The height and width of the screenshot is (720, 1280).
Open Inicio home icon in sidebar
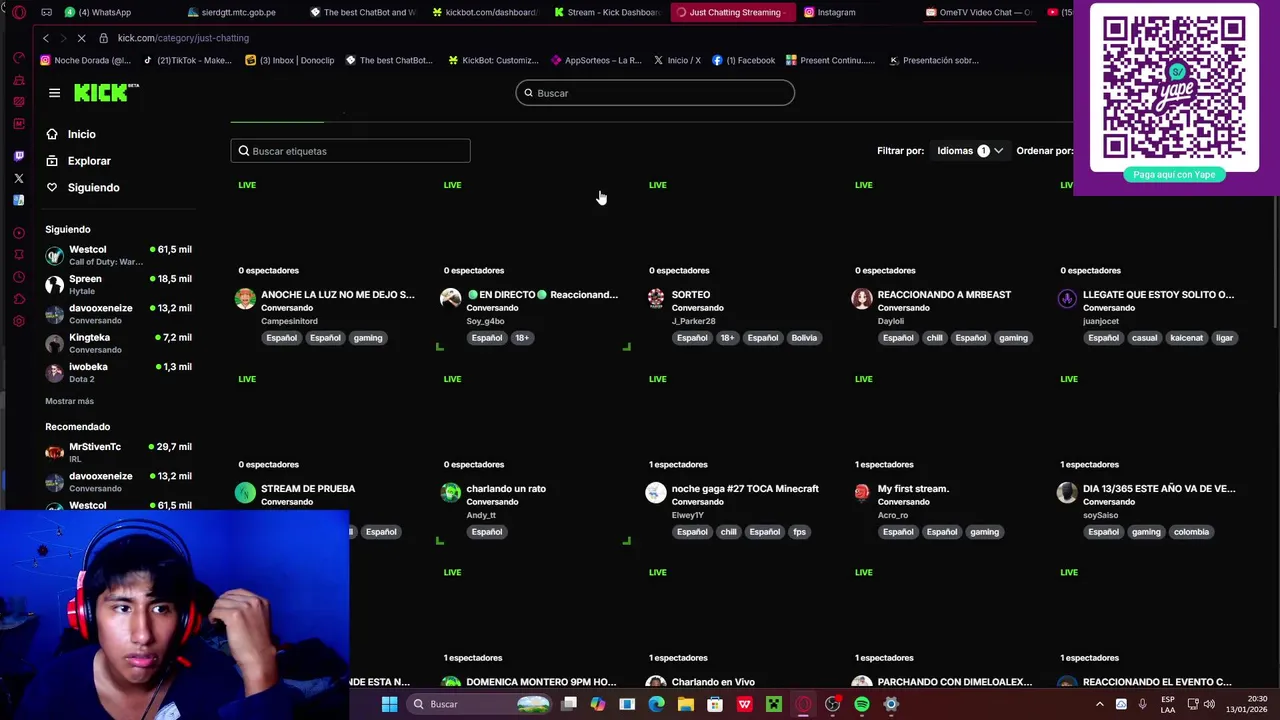[52, 134]
